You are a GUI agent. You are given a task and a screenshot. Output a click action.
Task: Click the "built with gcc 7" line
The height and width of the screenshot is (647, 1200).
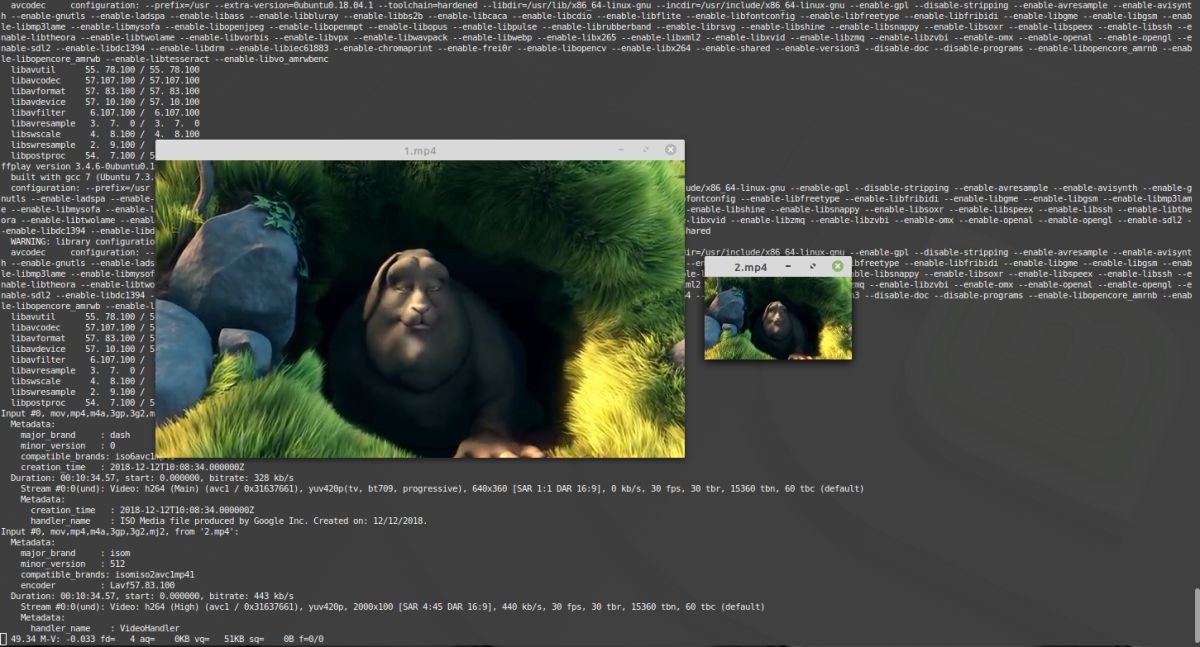pyautogui.click(x=83, y=177)
